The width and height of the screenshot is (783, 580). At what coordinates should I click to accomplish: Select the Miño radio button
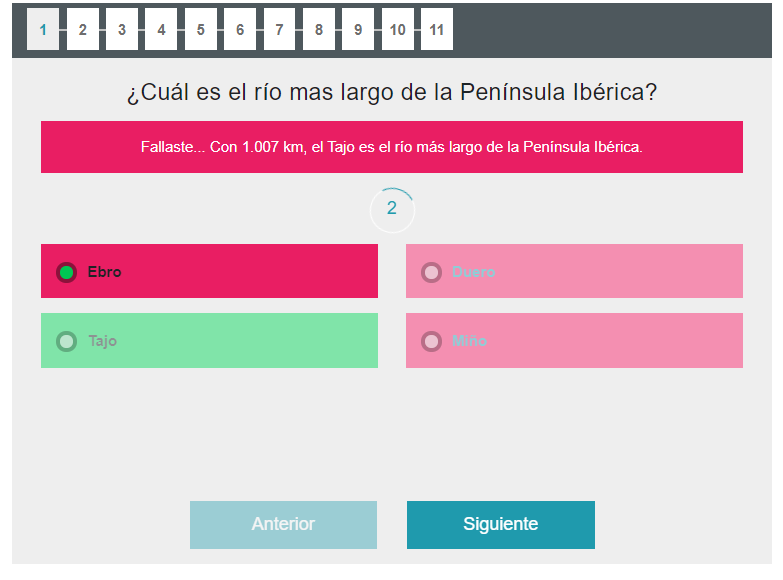pyautogui.click(x=432, y=341)
